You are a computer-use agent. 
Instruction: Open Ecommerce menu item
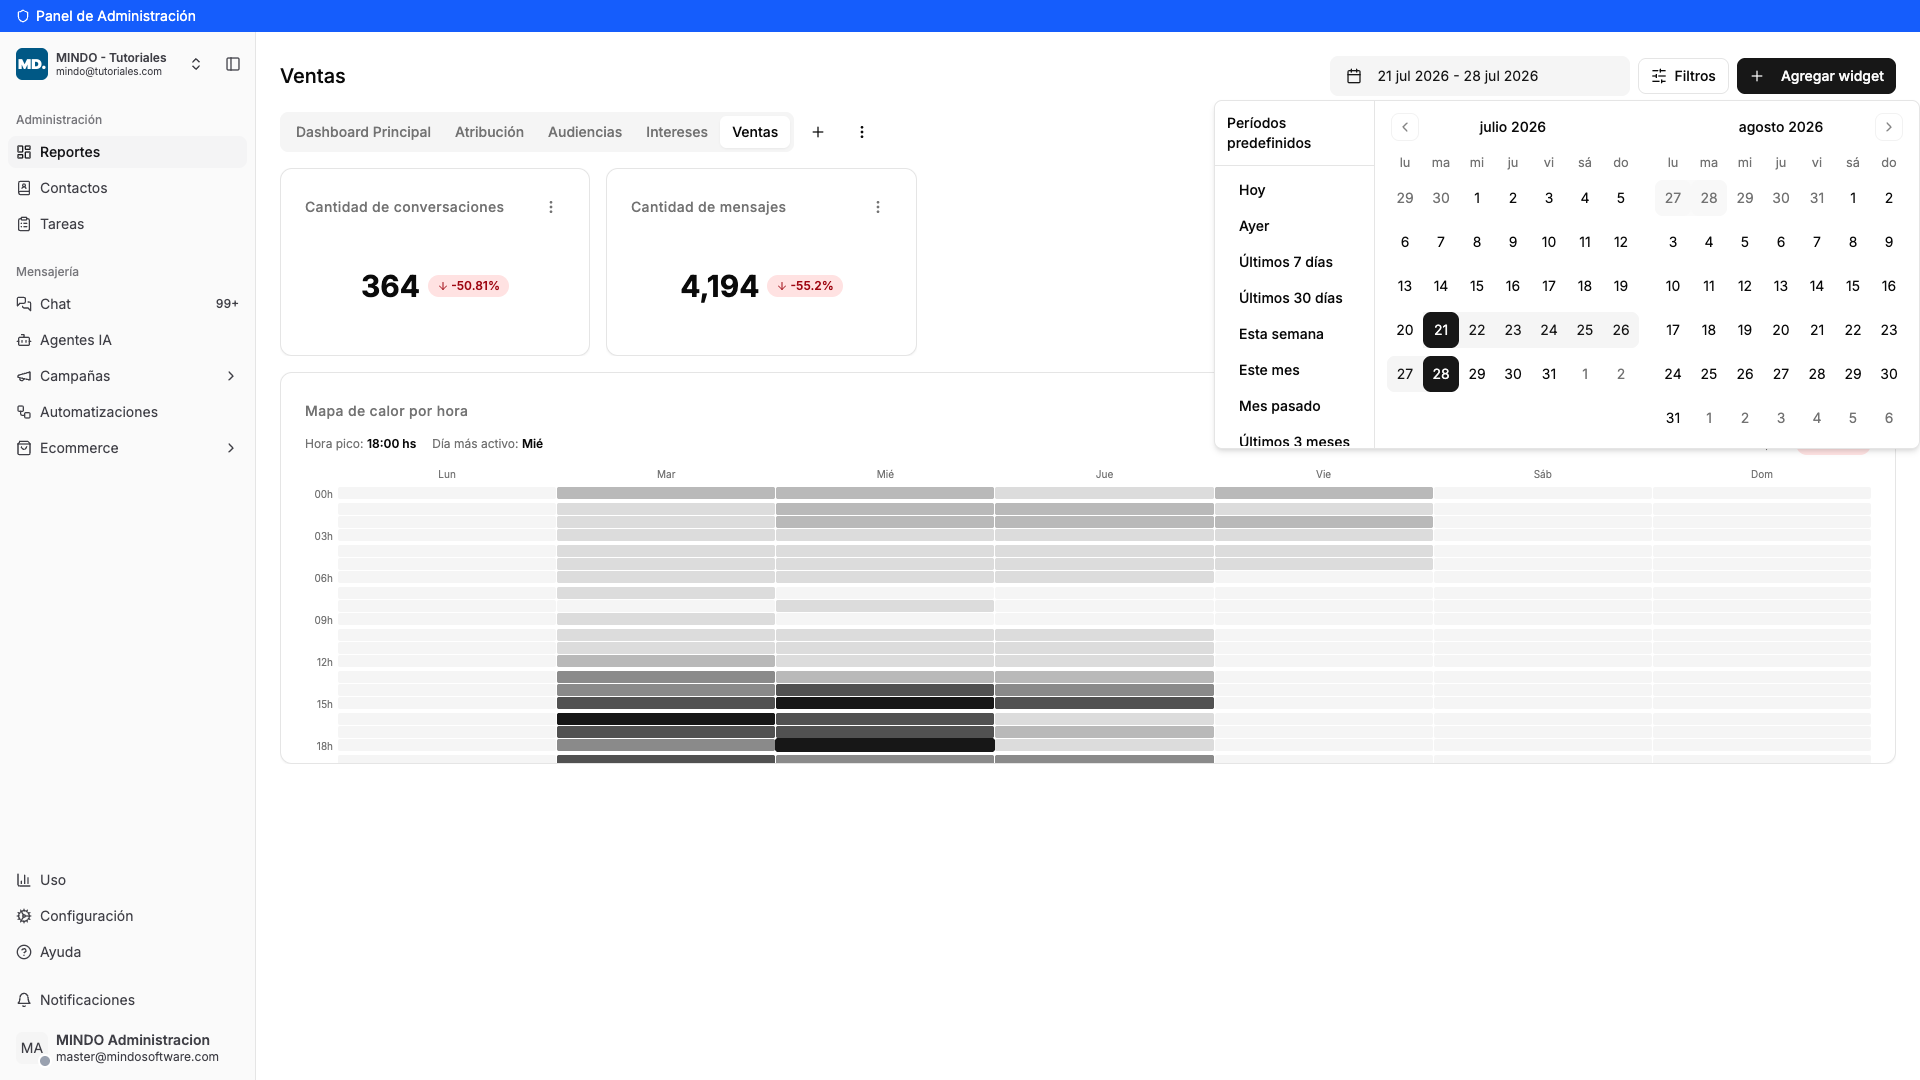click(127, 448)
